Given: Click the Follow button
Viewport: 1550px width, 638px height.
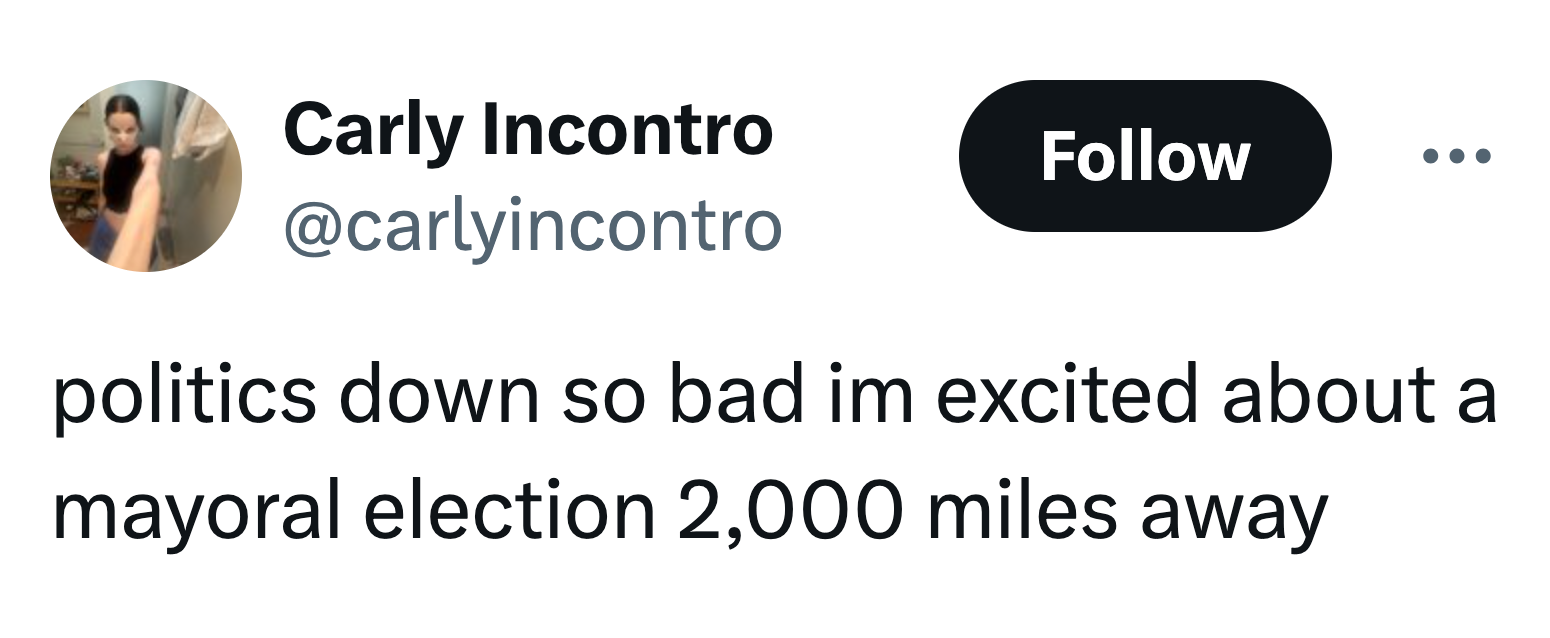Looking at the screenshot, I should click(x=1144, y=156).
